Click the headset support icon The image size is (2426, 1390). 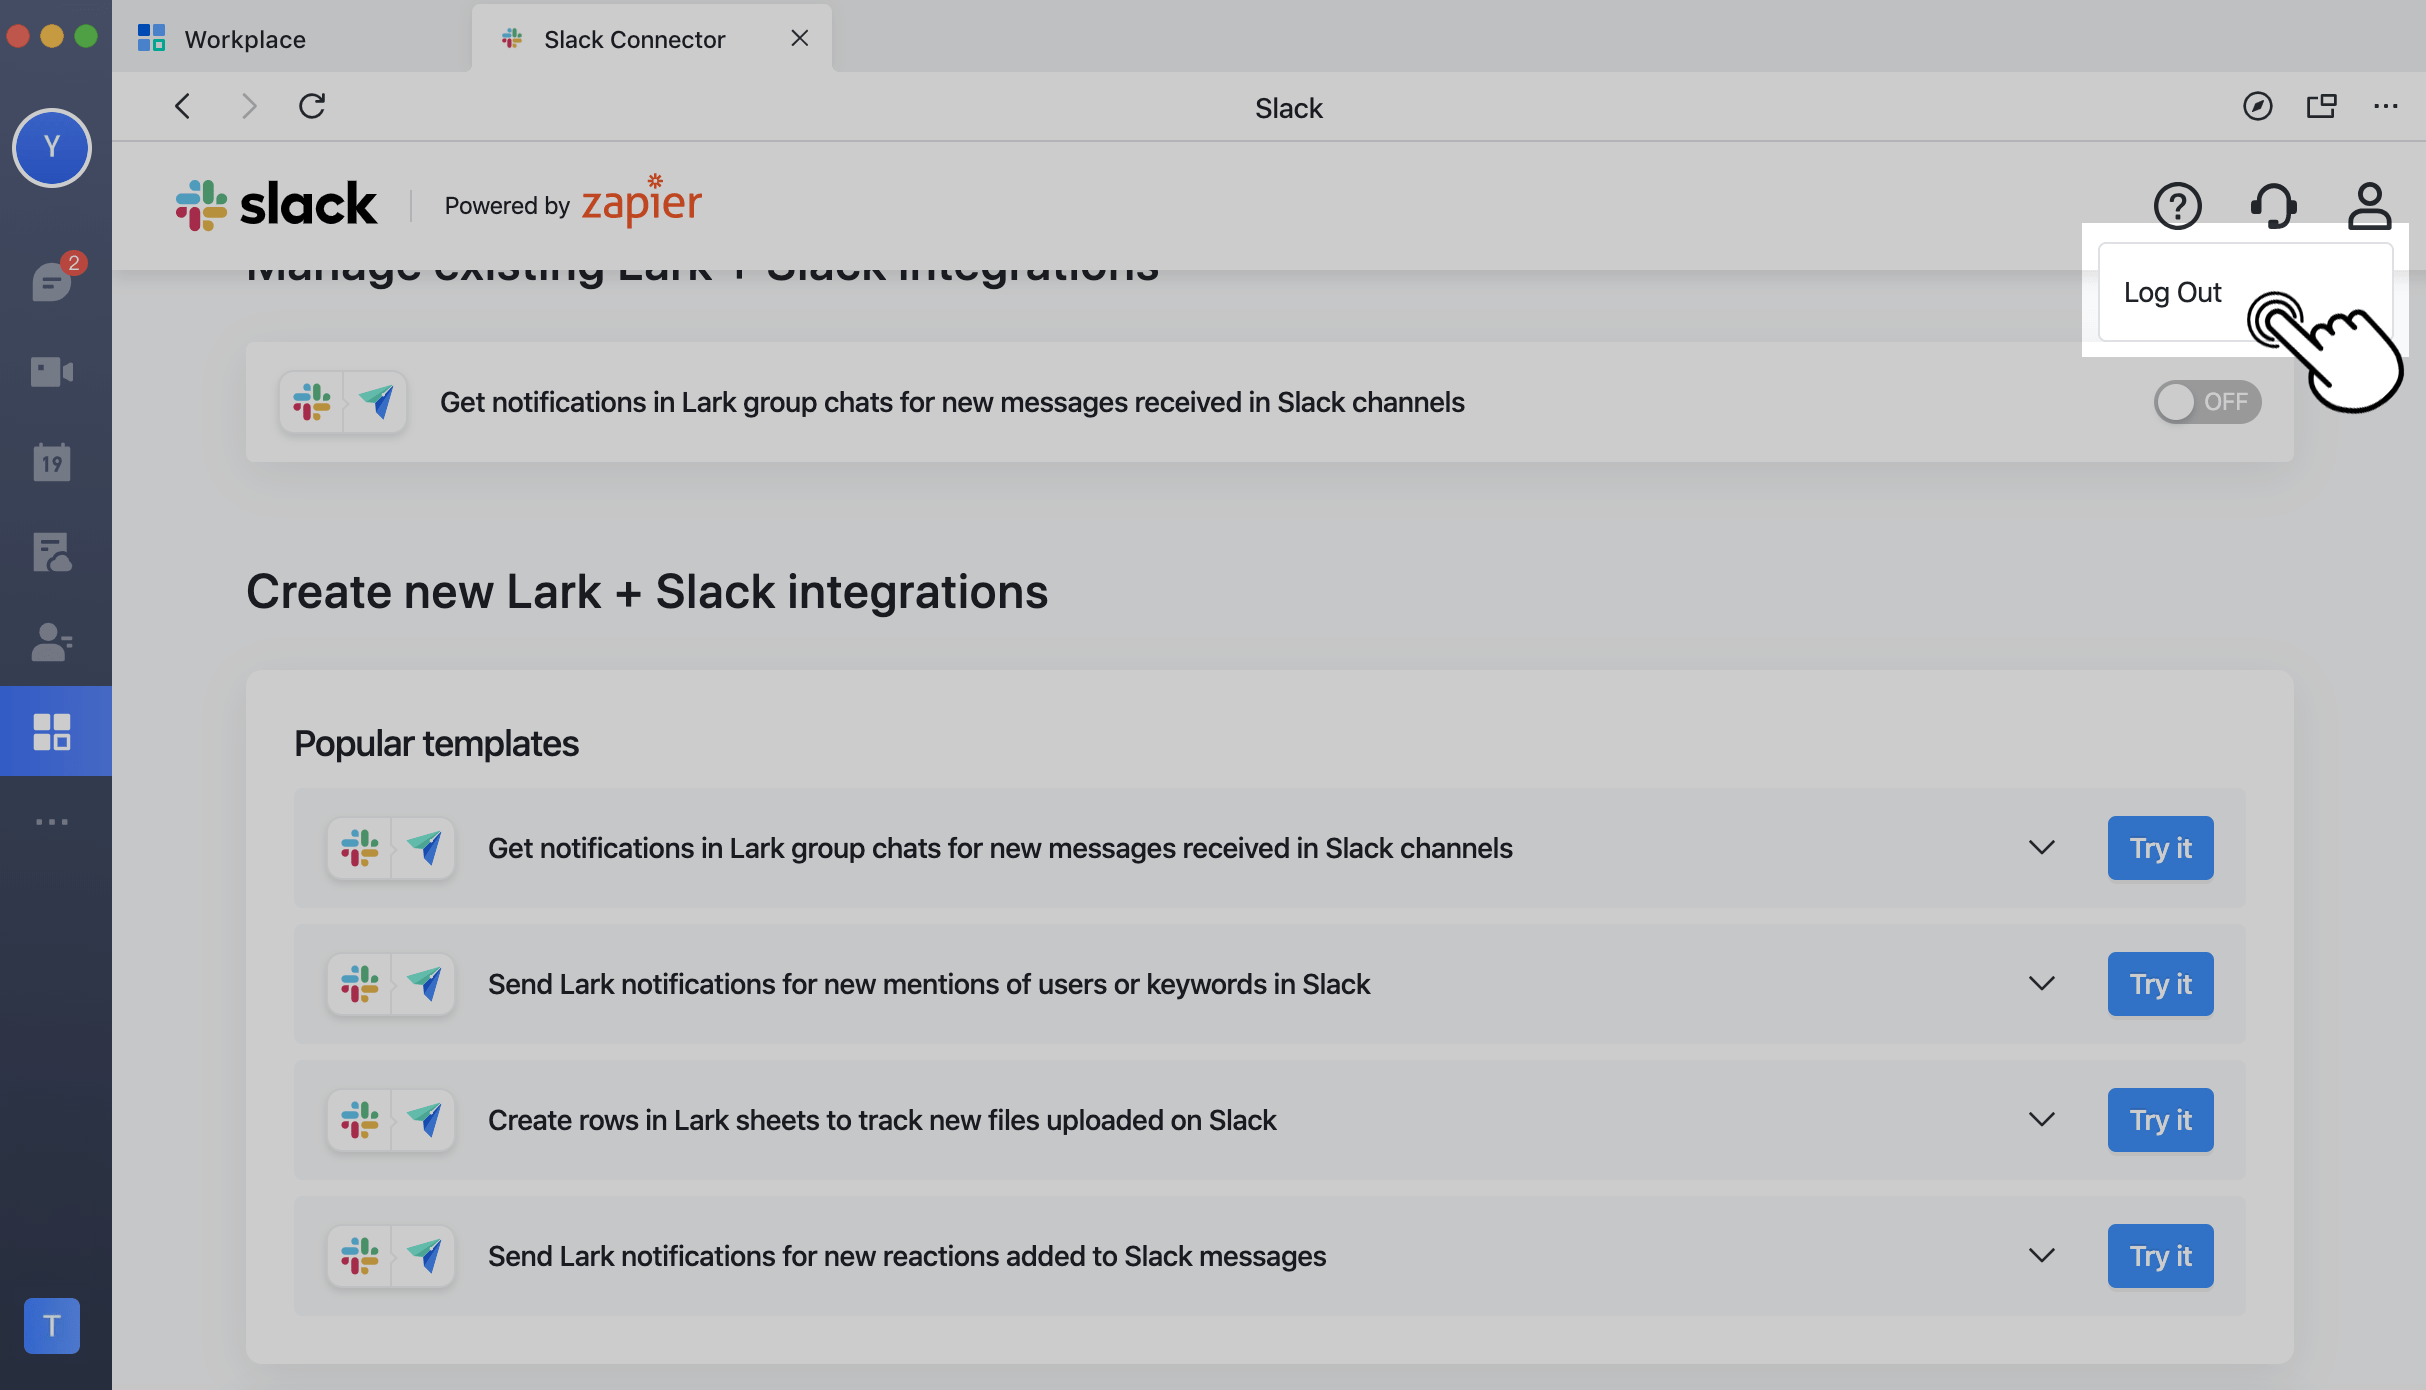point(2273,206)
